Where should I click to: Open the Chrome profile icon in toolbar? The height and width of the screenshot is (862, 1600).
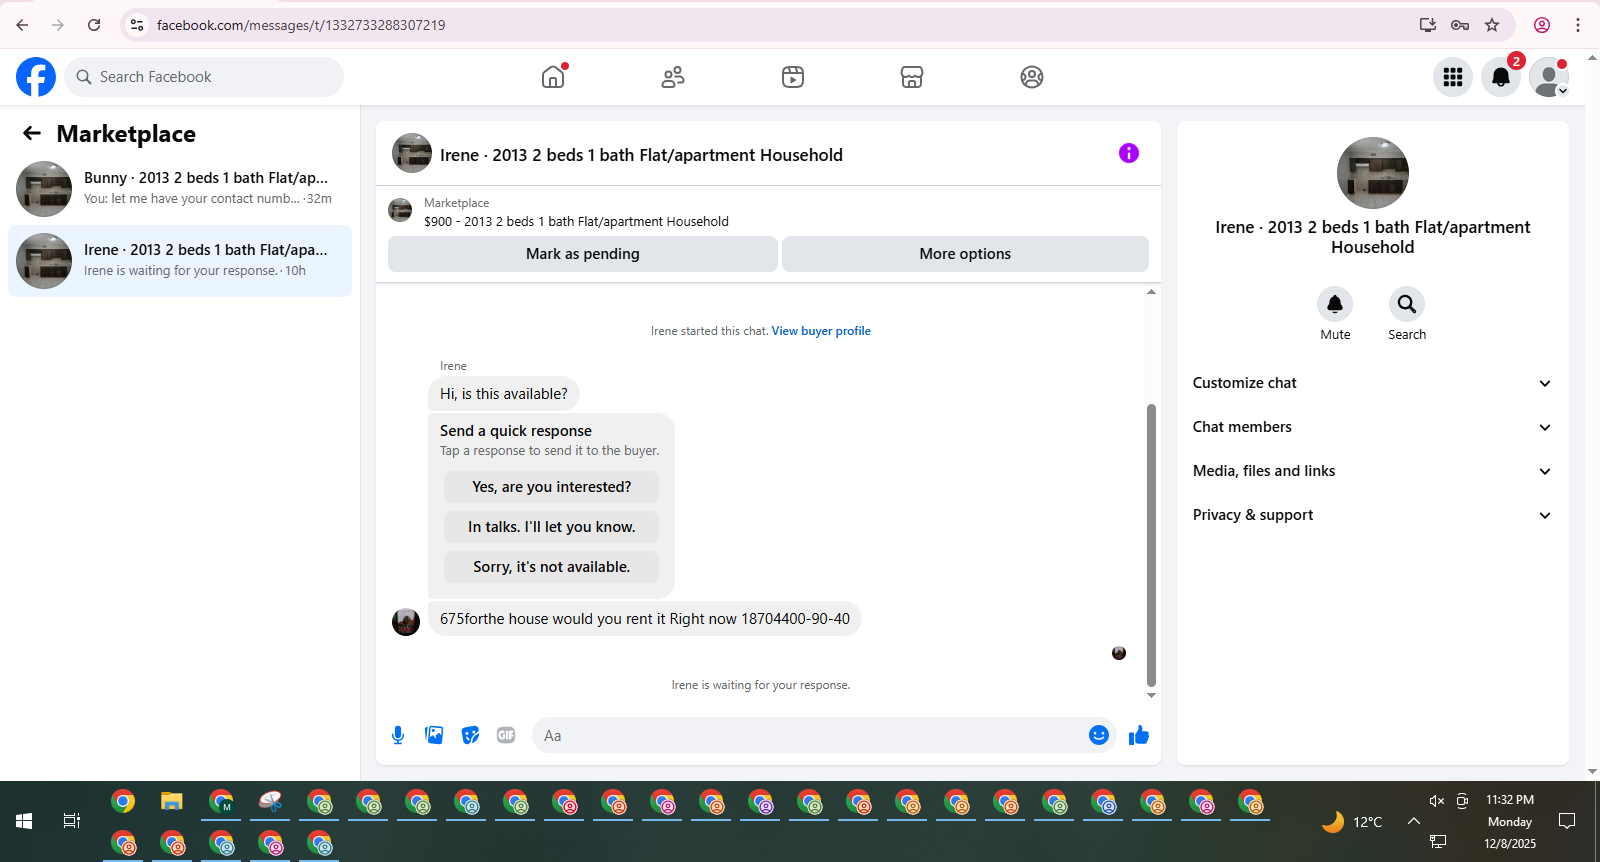(1542, 25)
